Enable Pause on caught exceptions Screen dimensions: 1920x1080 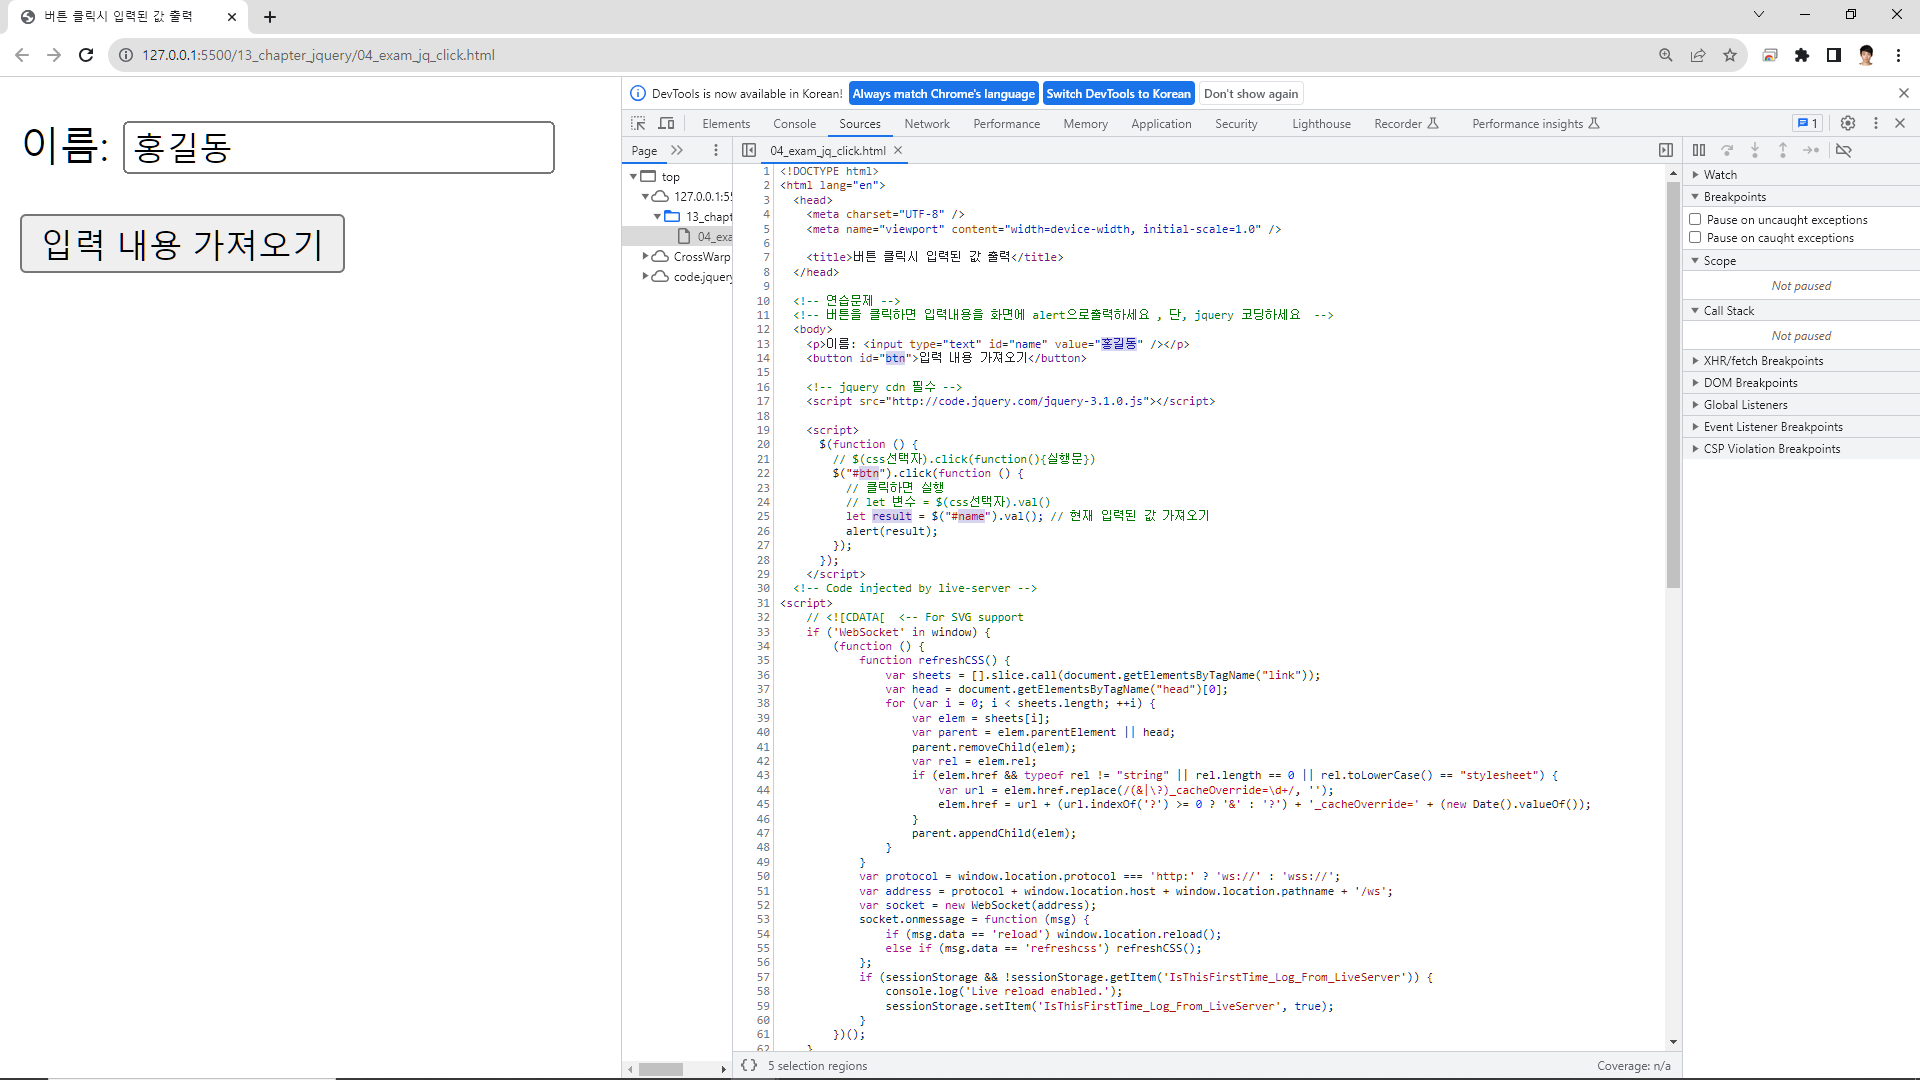1695,238
